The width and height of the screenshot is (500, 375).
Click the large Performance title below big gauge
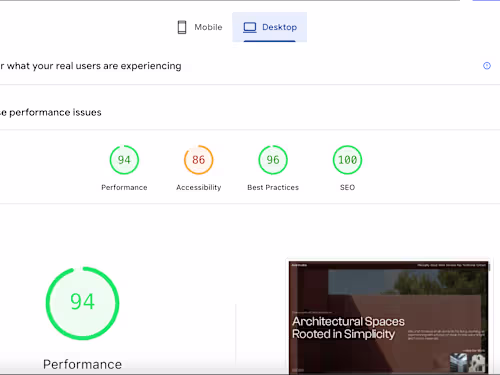[x=82, y=364]
